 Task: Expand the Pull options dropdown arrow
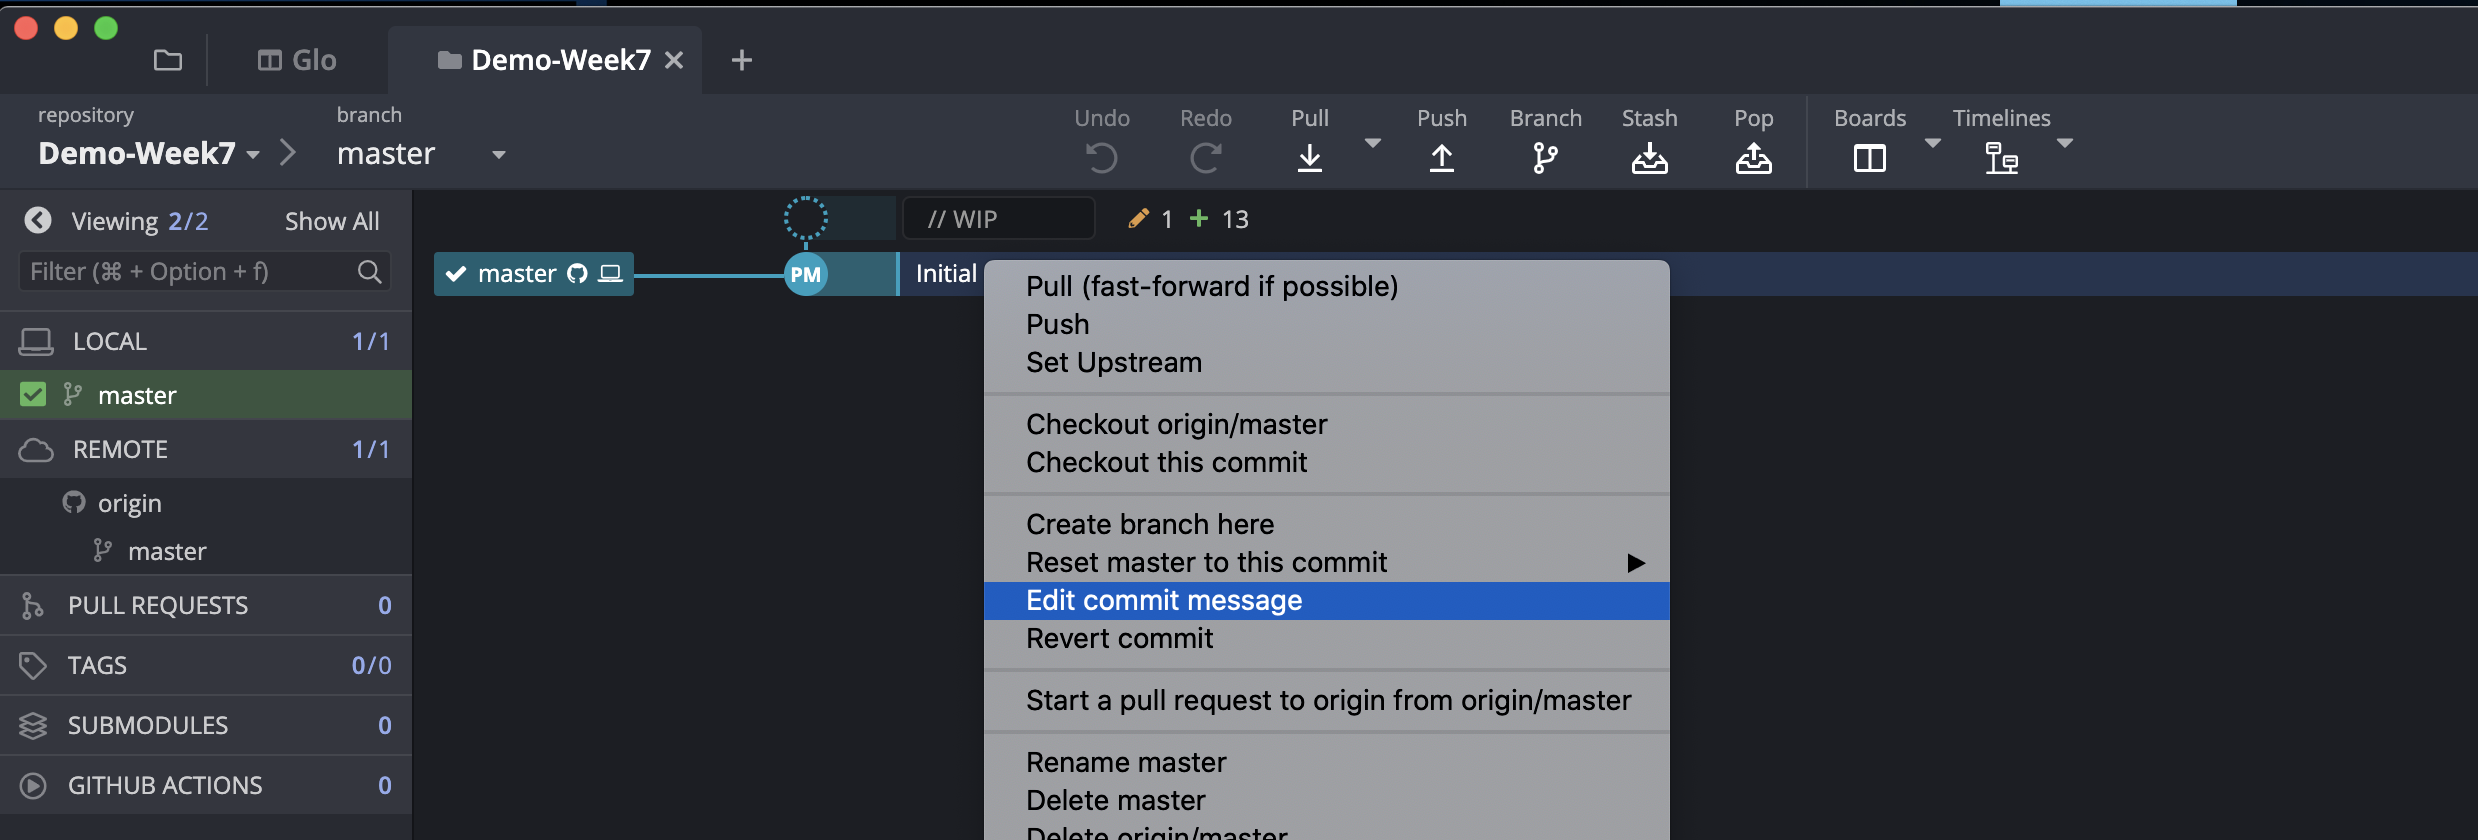tap(1373, 144)
